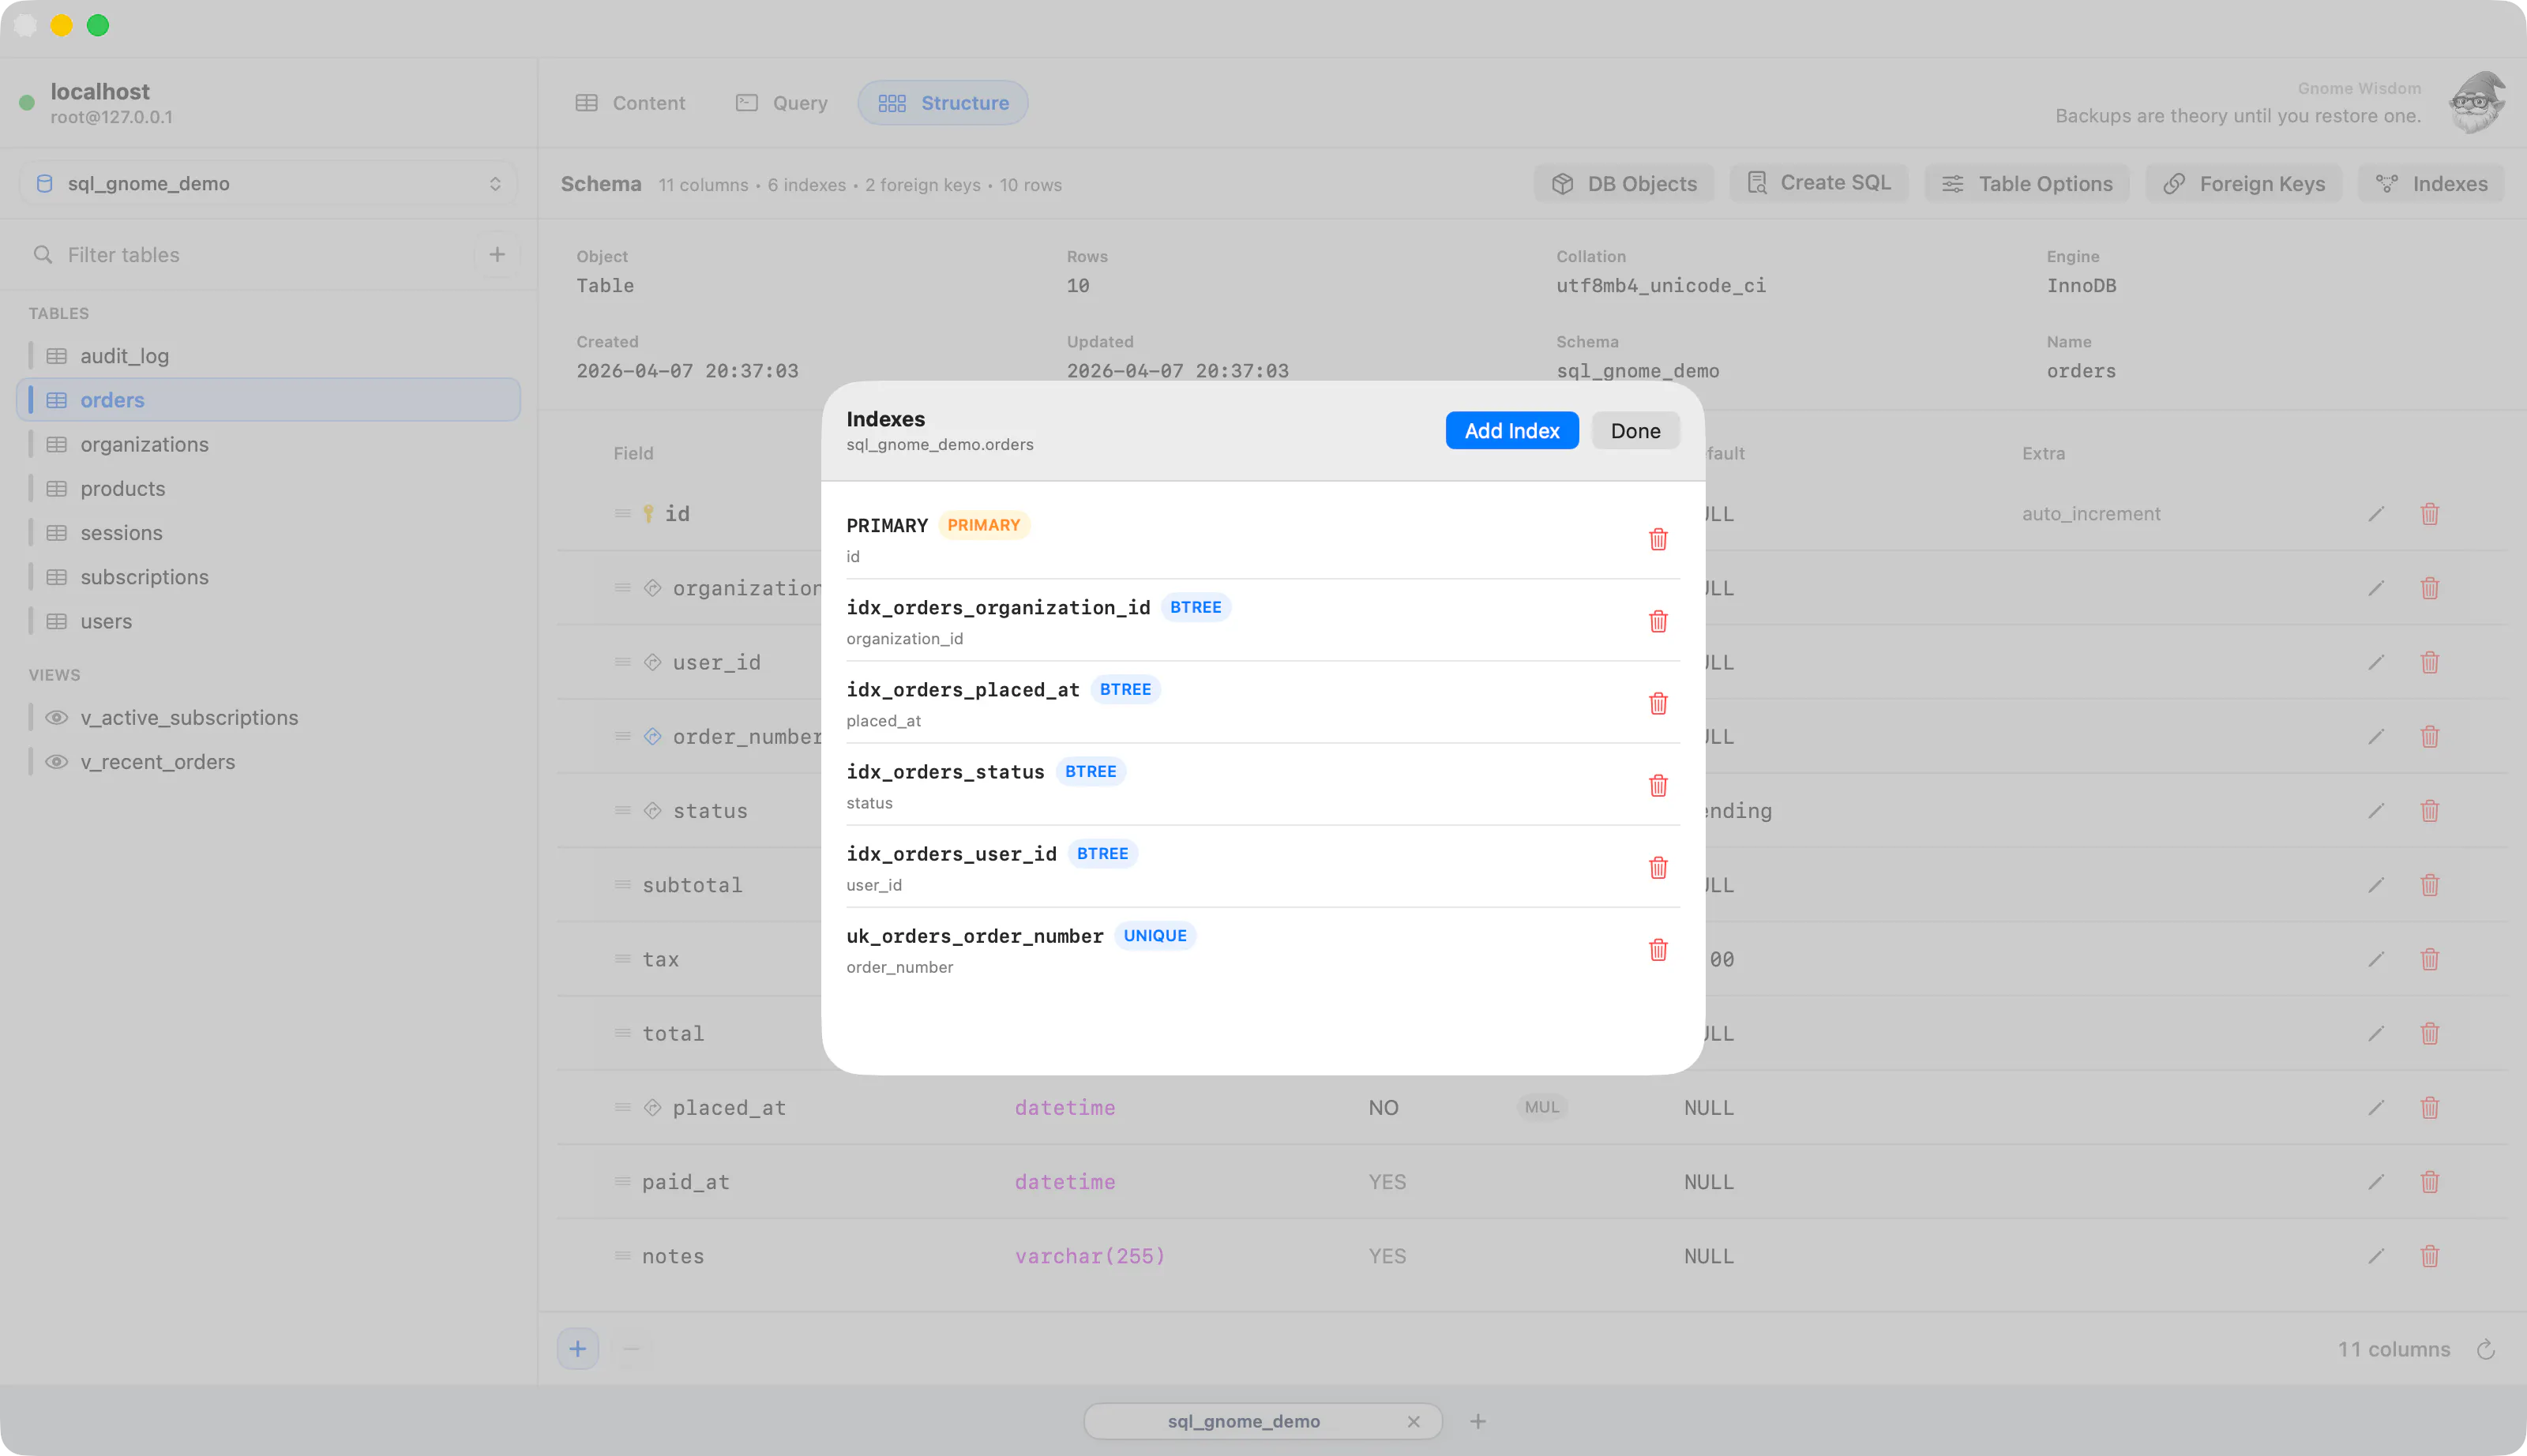
Task: Close the sql_gnome_demo bottom tab
Action: pos(1413,1421)
